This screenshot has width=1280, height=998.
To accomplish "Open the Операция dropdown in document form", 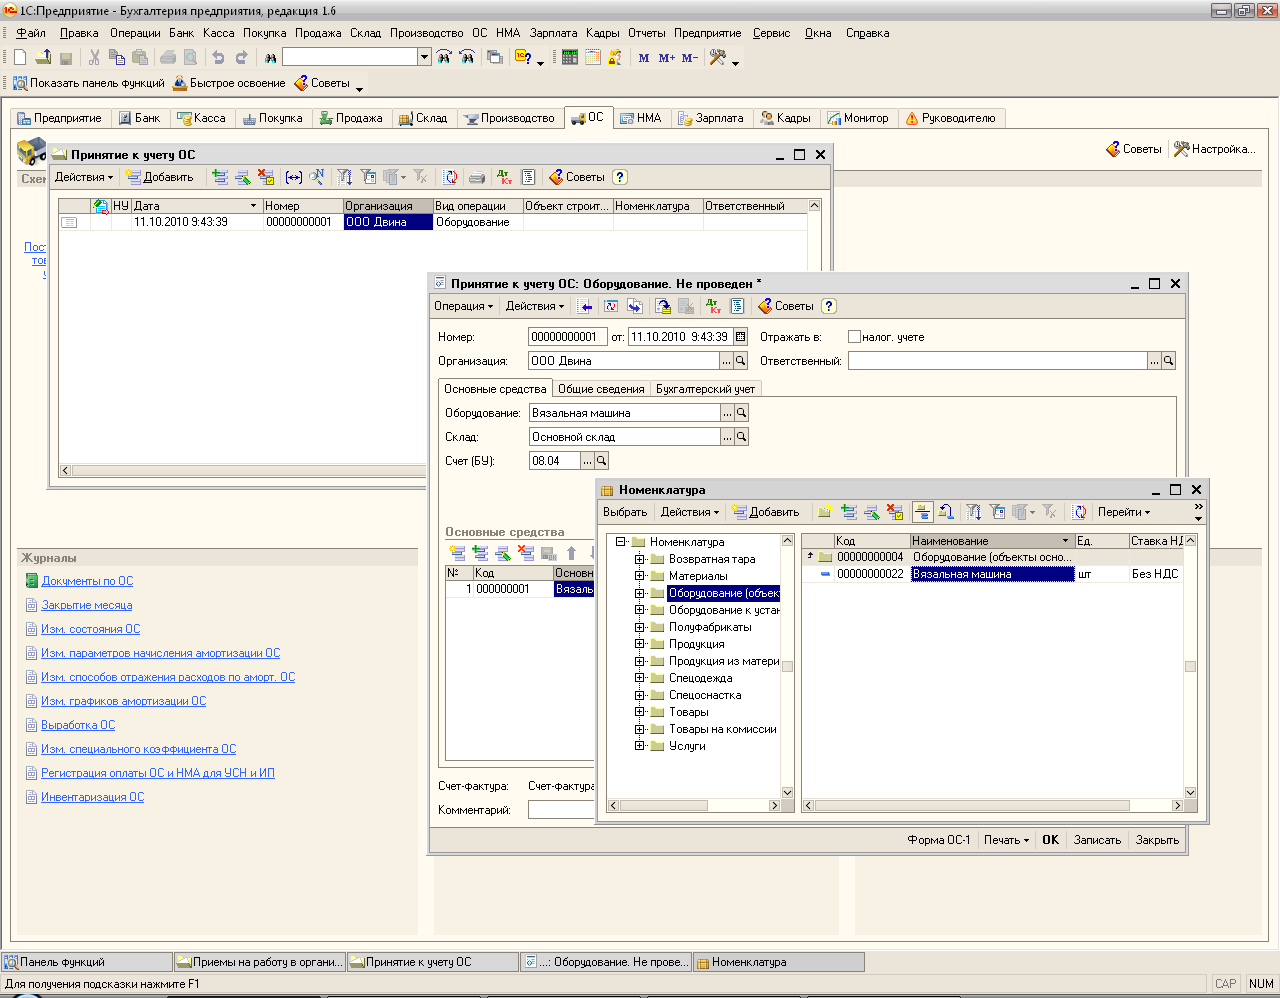I will (x=463, y=306).
